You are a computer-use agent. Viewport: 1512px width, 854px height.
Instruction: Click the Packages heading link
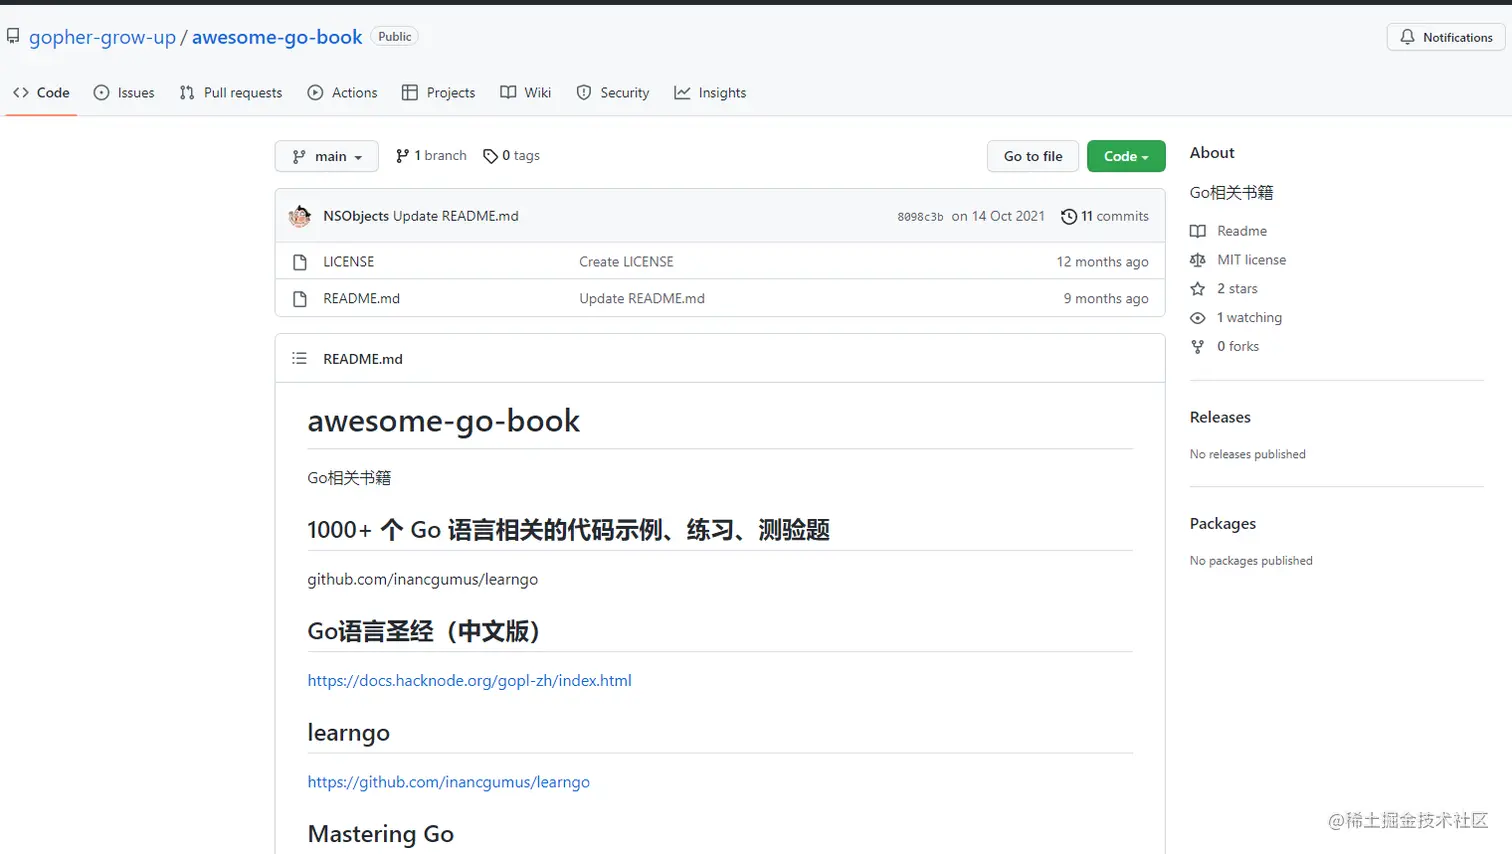(x=1223, y=524)
